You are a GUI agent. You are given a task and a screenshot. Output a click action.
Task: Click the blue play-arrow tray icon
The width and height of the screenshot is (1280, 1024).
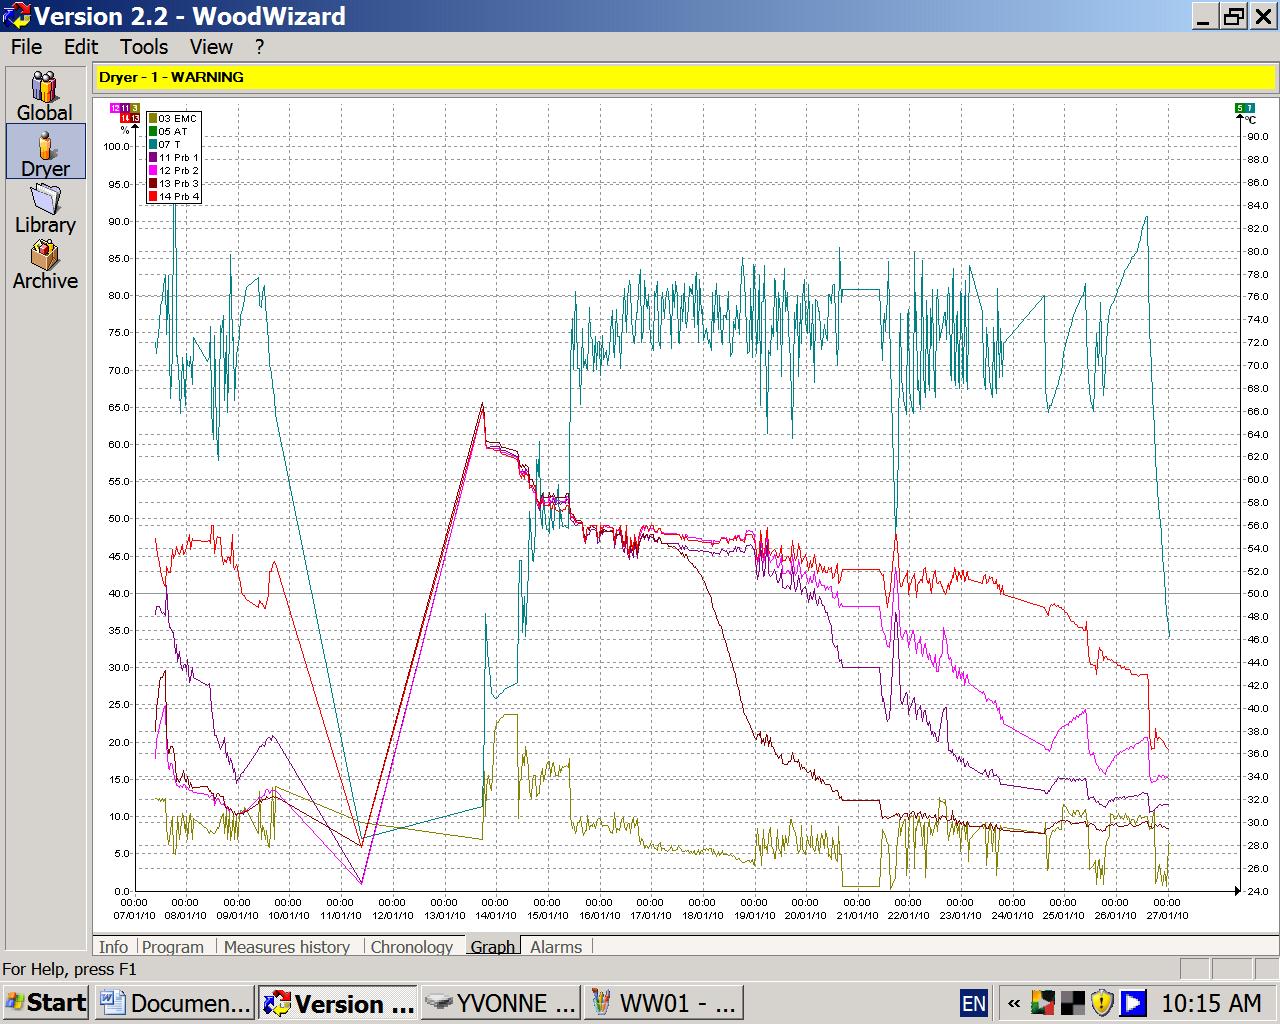pyautogui.click(x=1133, y=1002)
